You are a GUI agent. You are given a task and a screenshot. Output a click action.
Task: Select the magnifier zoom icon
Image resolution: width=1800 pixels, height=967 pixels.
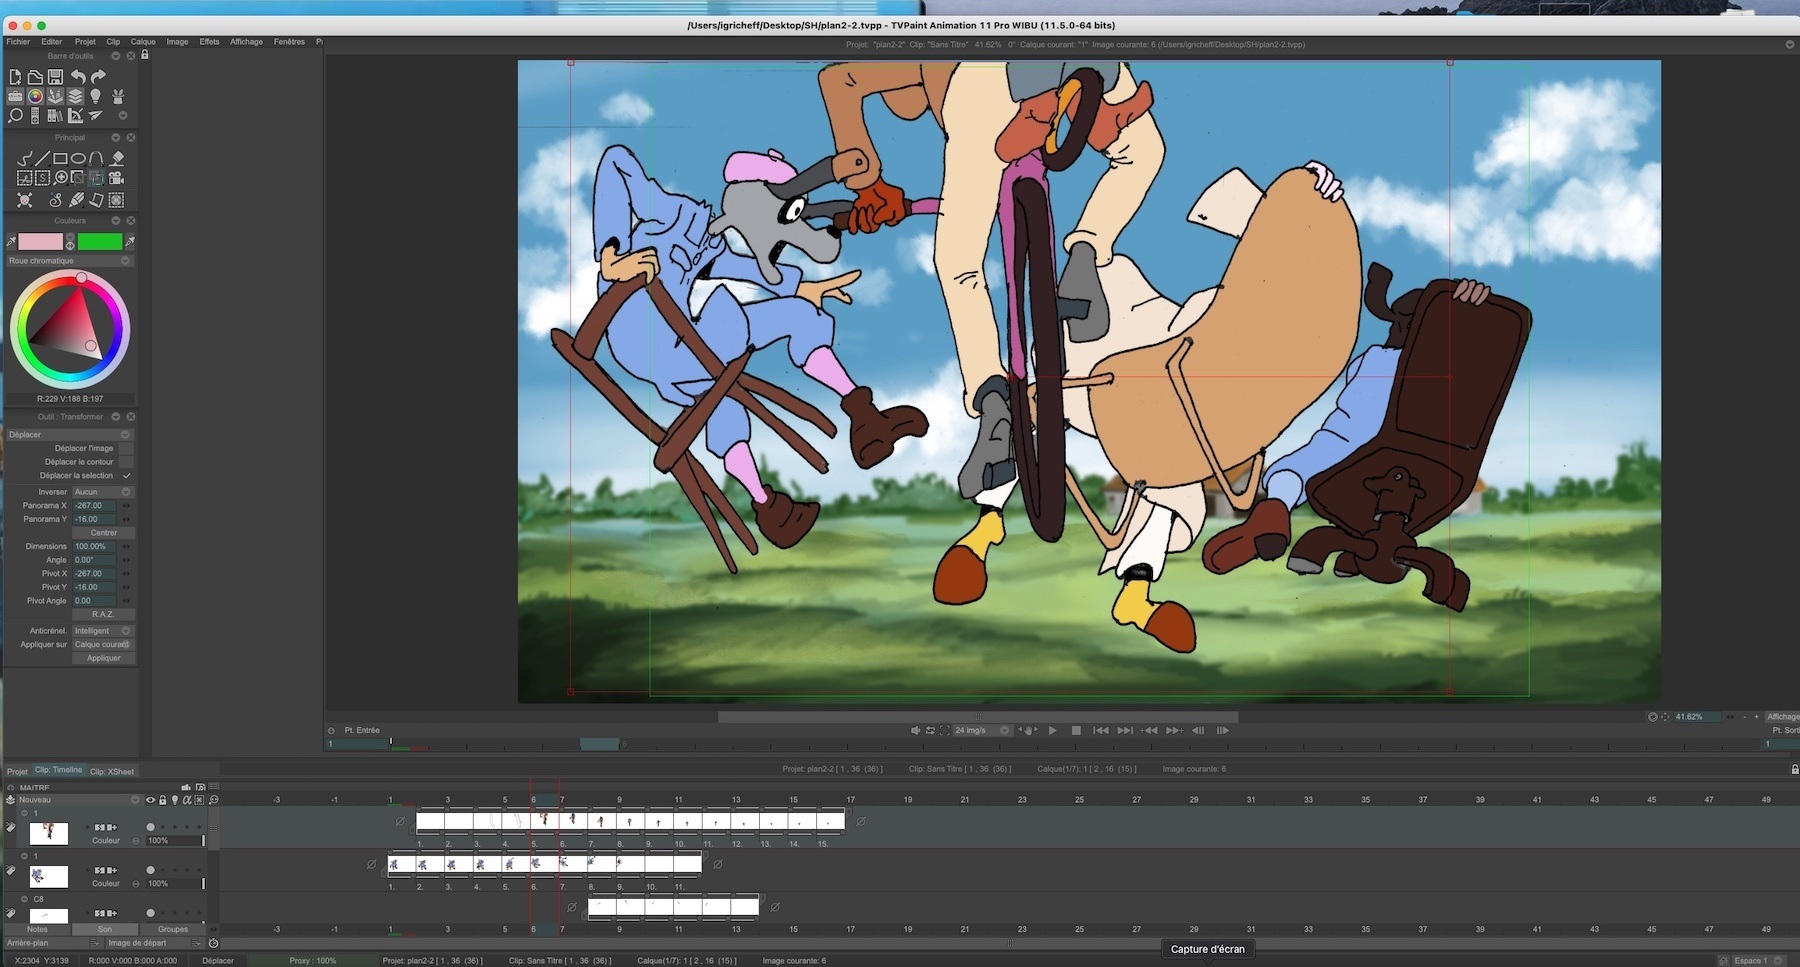pyautogui.click(x=15, y=116)
